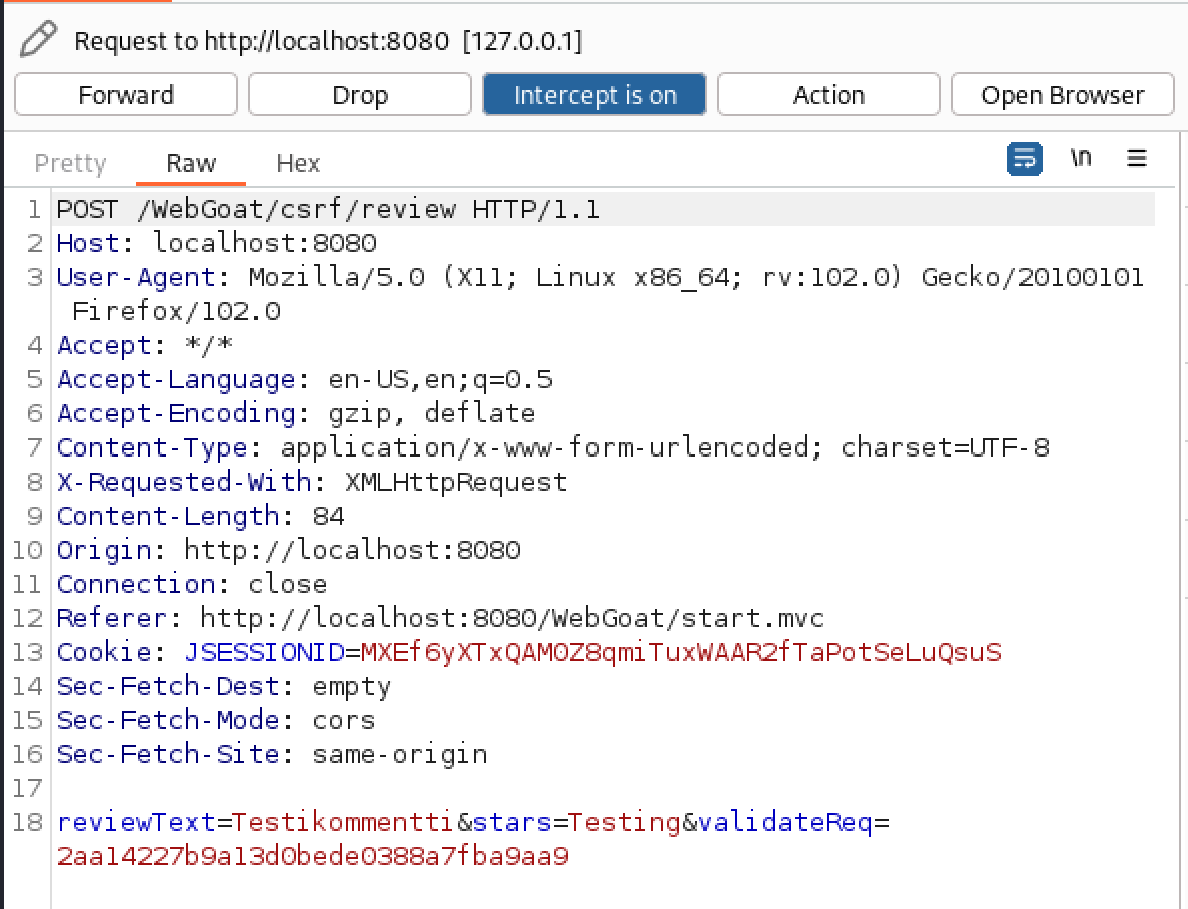Launch Burp's Open Browser button
The width and height of the screenshot is (1188, 909).
coord(1062,95)
